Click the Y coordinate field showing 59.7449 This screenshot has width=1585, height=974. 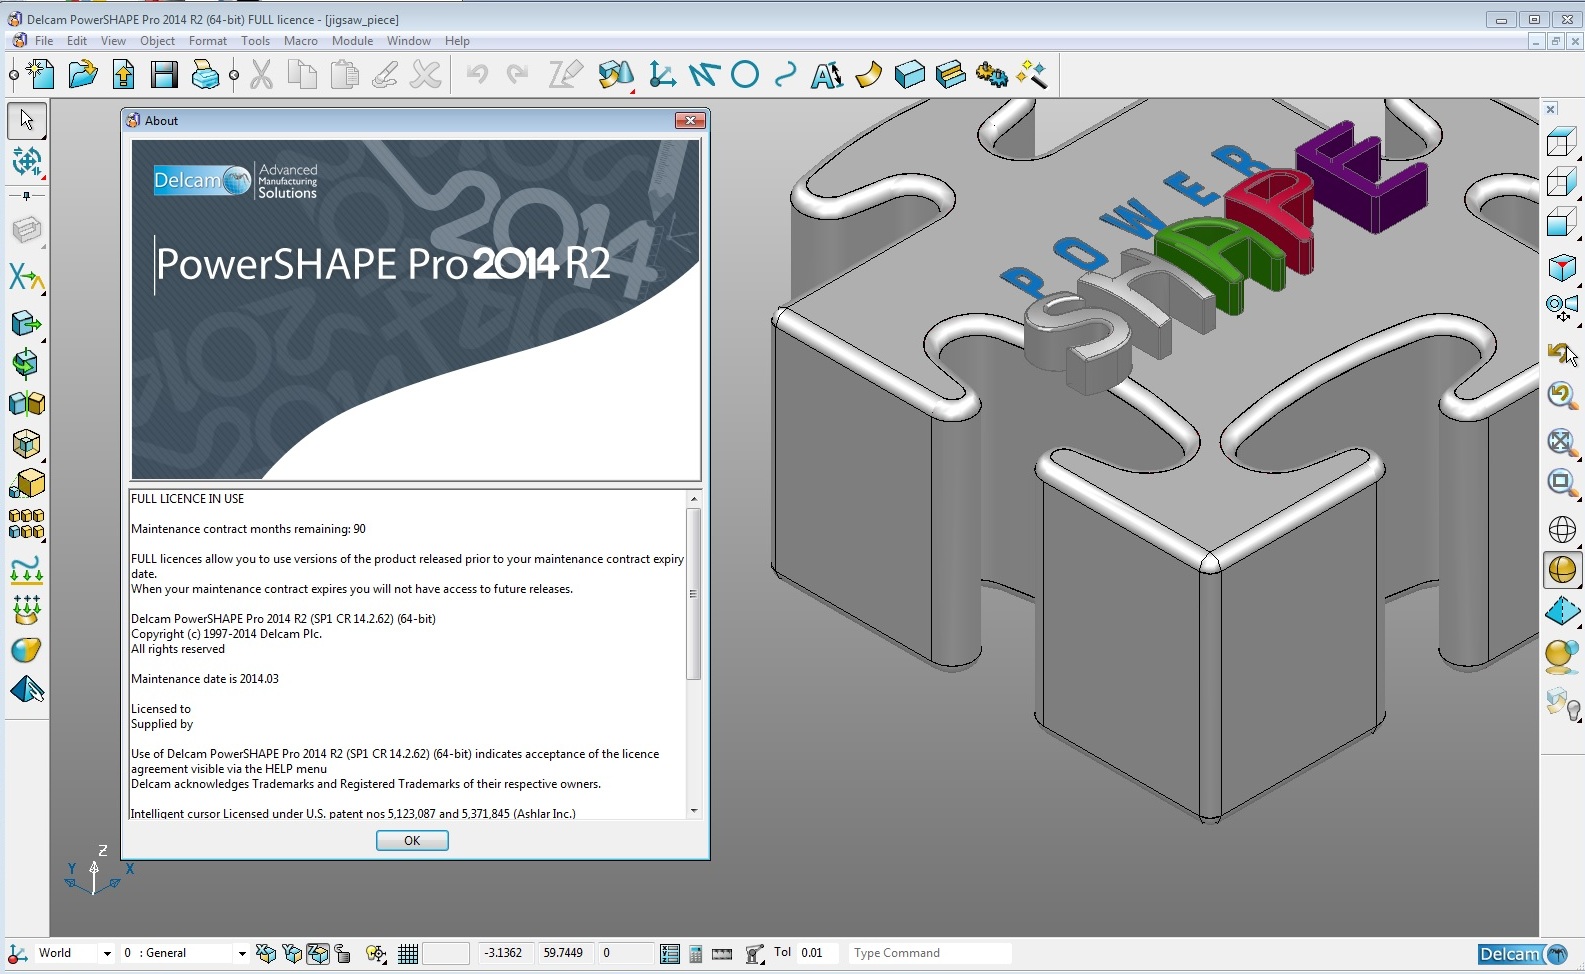(566, 953)
